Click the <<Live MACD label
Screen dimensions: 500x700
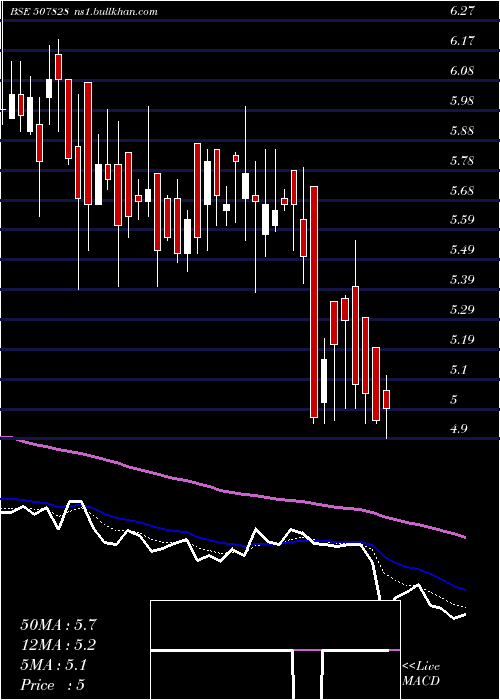coord(421,674)
